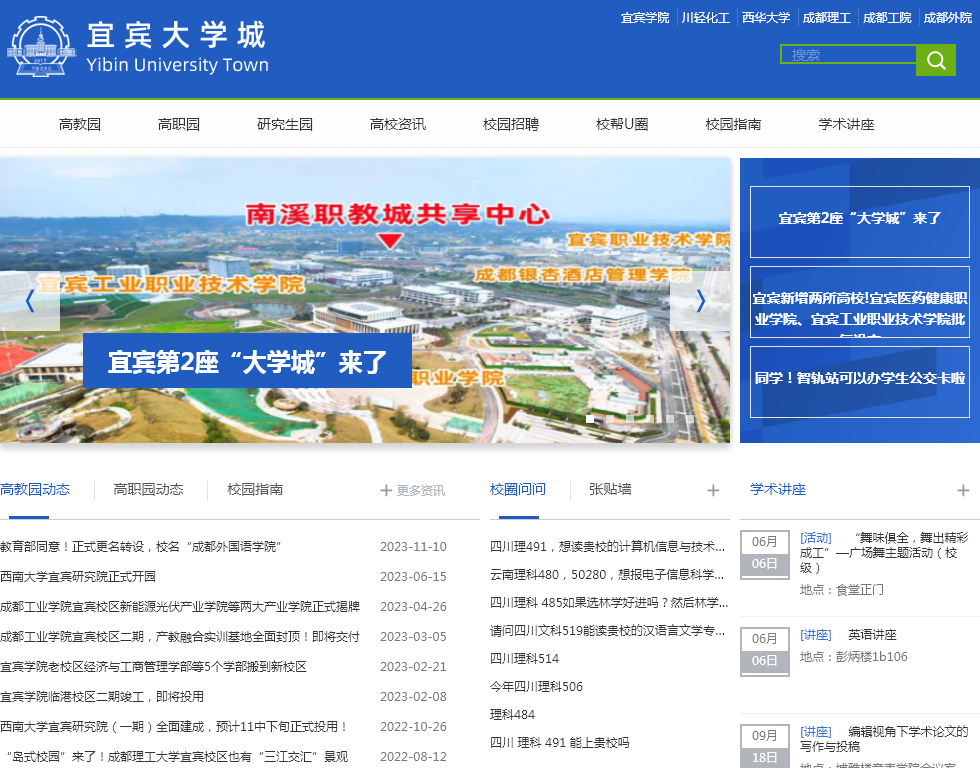Switch to the 校园指南 tab beside 高职园动态
The height and width of the screenshot is (768, 980).
coord(255,489)
